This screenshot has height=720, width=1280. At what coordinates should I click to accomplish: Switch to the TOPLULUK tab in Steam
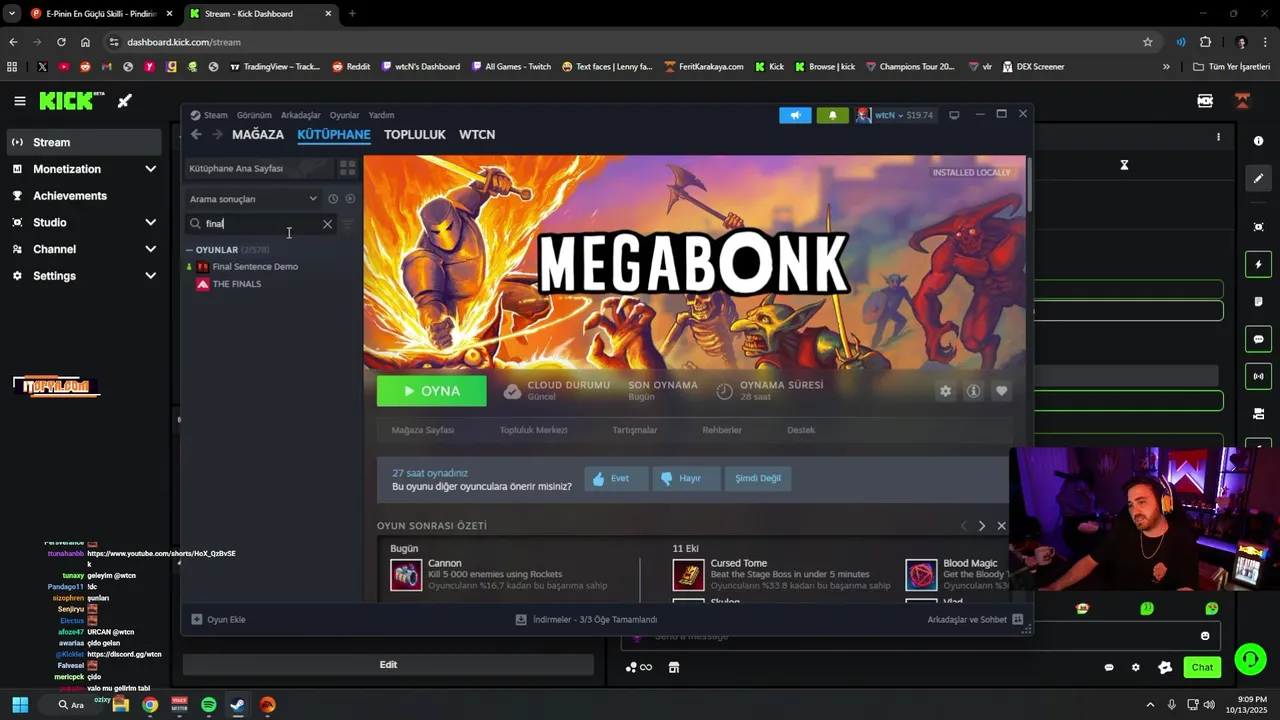414,134
